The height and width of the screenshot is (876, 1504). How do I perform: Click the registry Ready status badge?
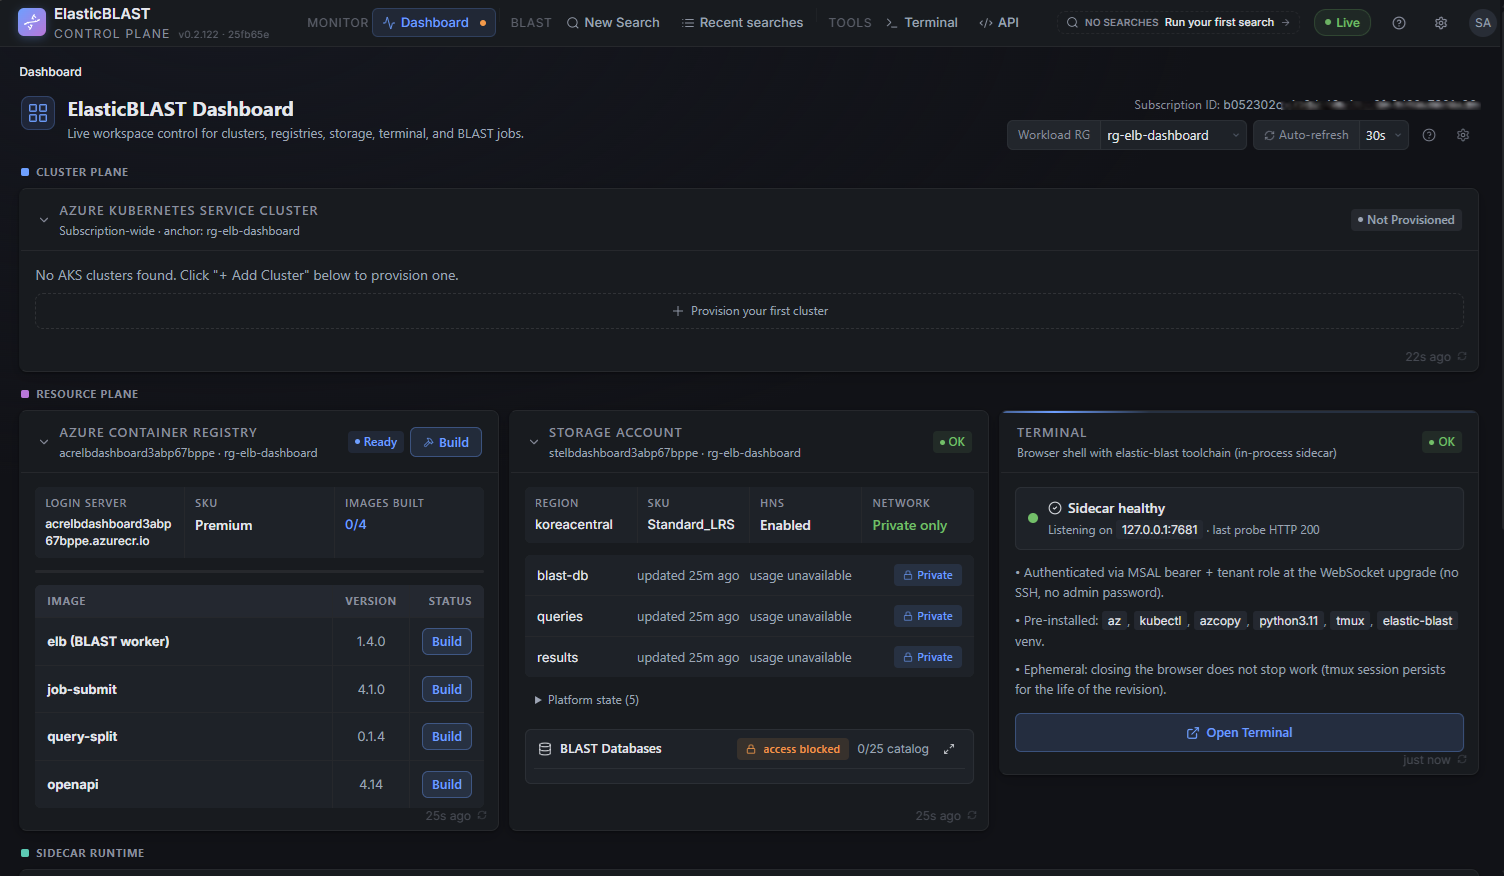pos(376,442)
